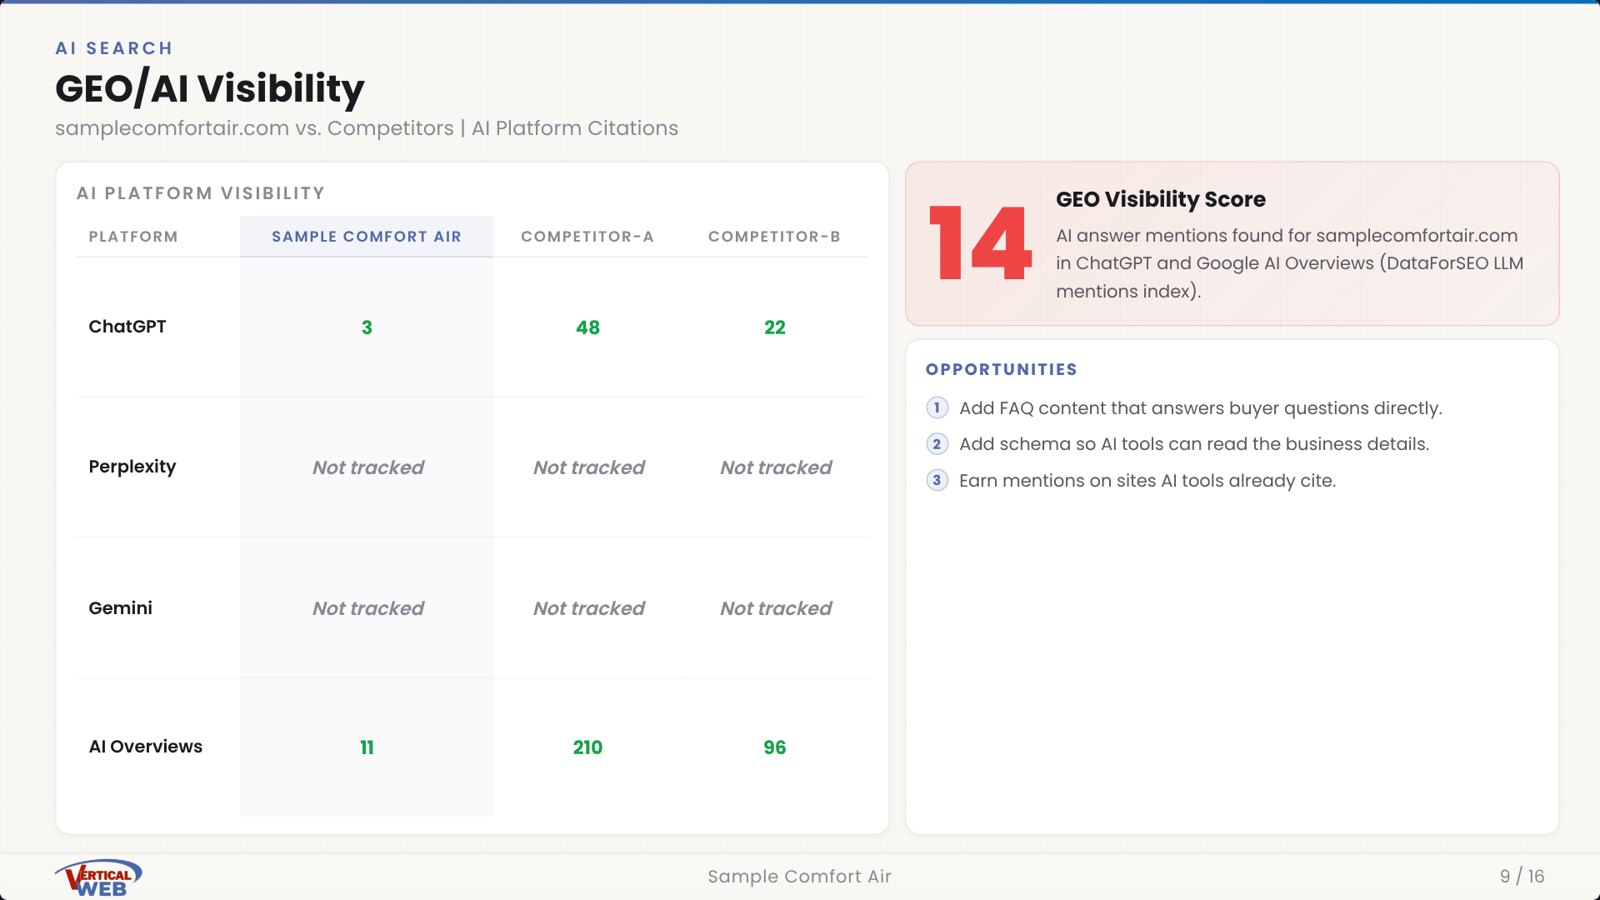Click the AI Overviews row label

tap(145, 746)
